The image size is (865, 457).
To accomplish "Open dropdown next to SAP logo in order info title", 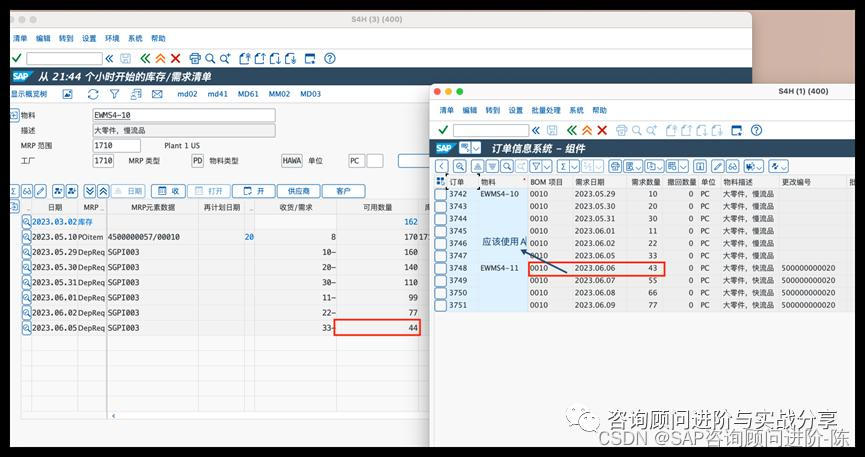I will point(476,148).
